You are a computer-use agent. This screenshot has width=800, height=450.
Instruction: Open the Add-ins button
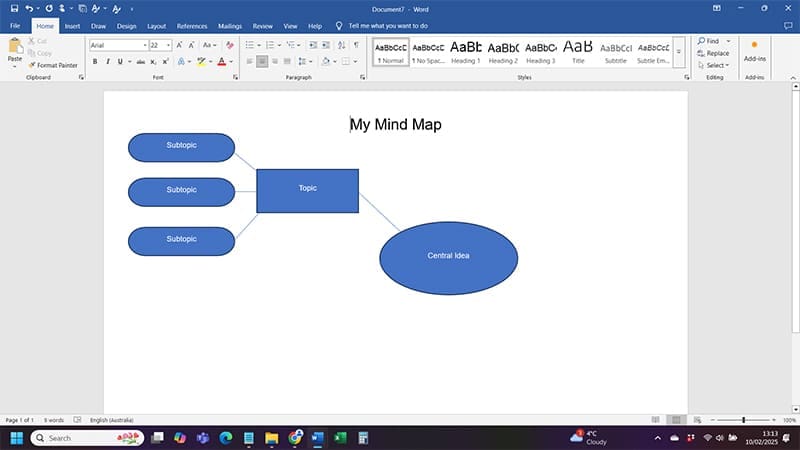[x=754, y=50]
